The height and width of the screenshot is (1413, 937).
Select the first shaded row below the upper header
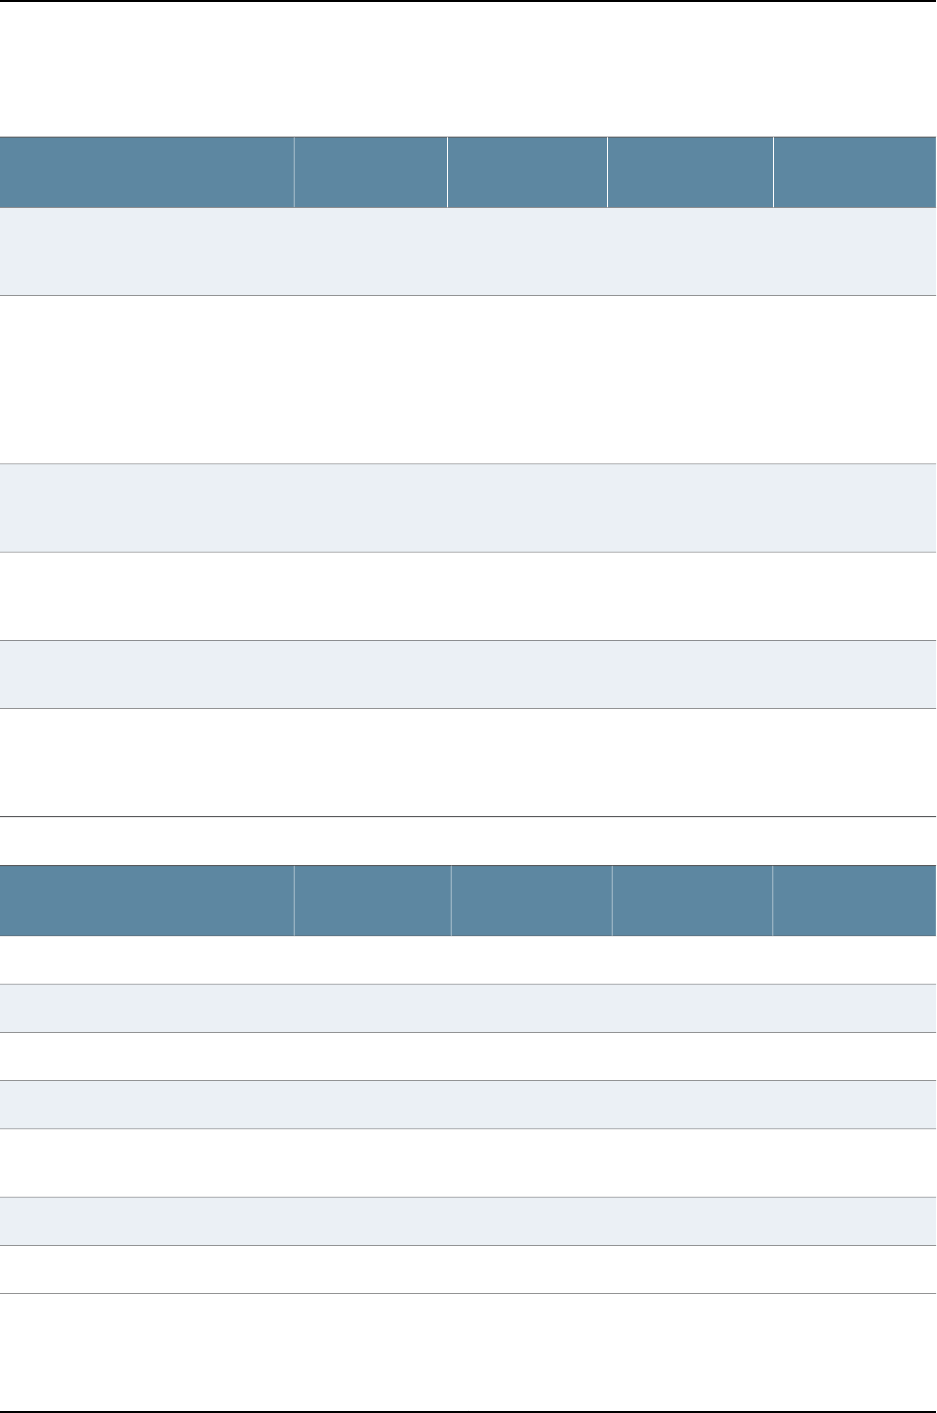pos(468,251)
